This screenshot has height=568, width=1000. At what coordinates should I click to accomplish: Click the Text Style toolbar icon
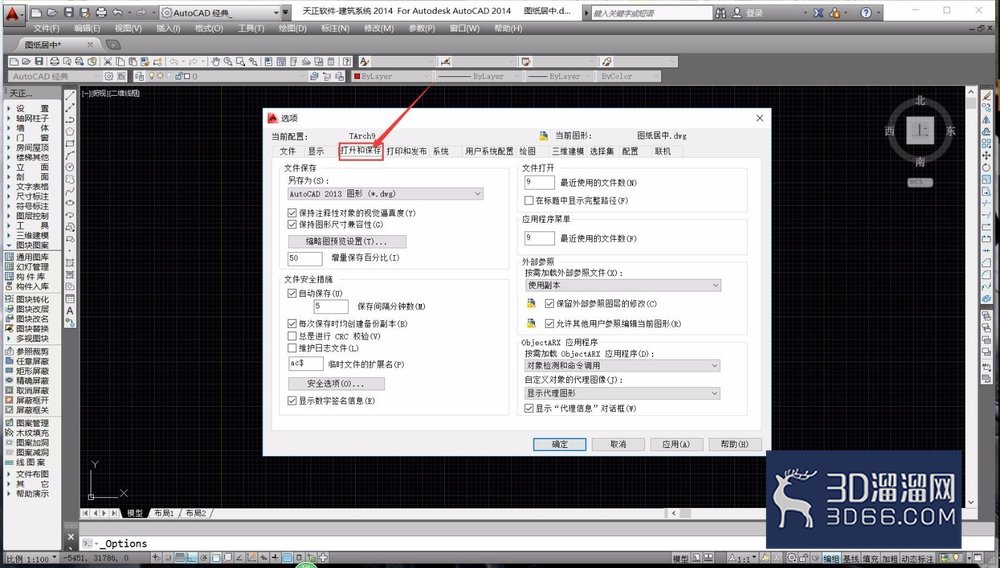[x=364, y=62]
